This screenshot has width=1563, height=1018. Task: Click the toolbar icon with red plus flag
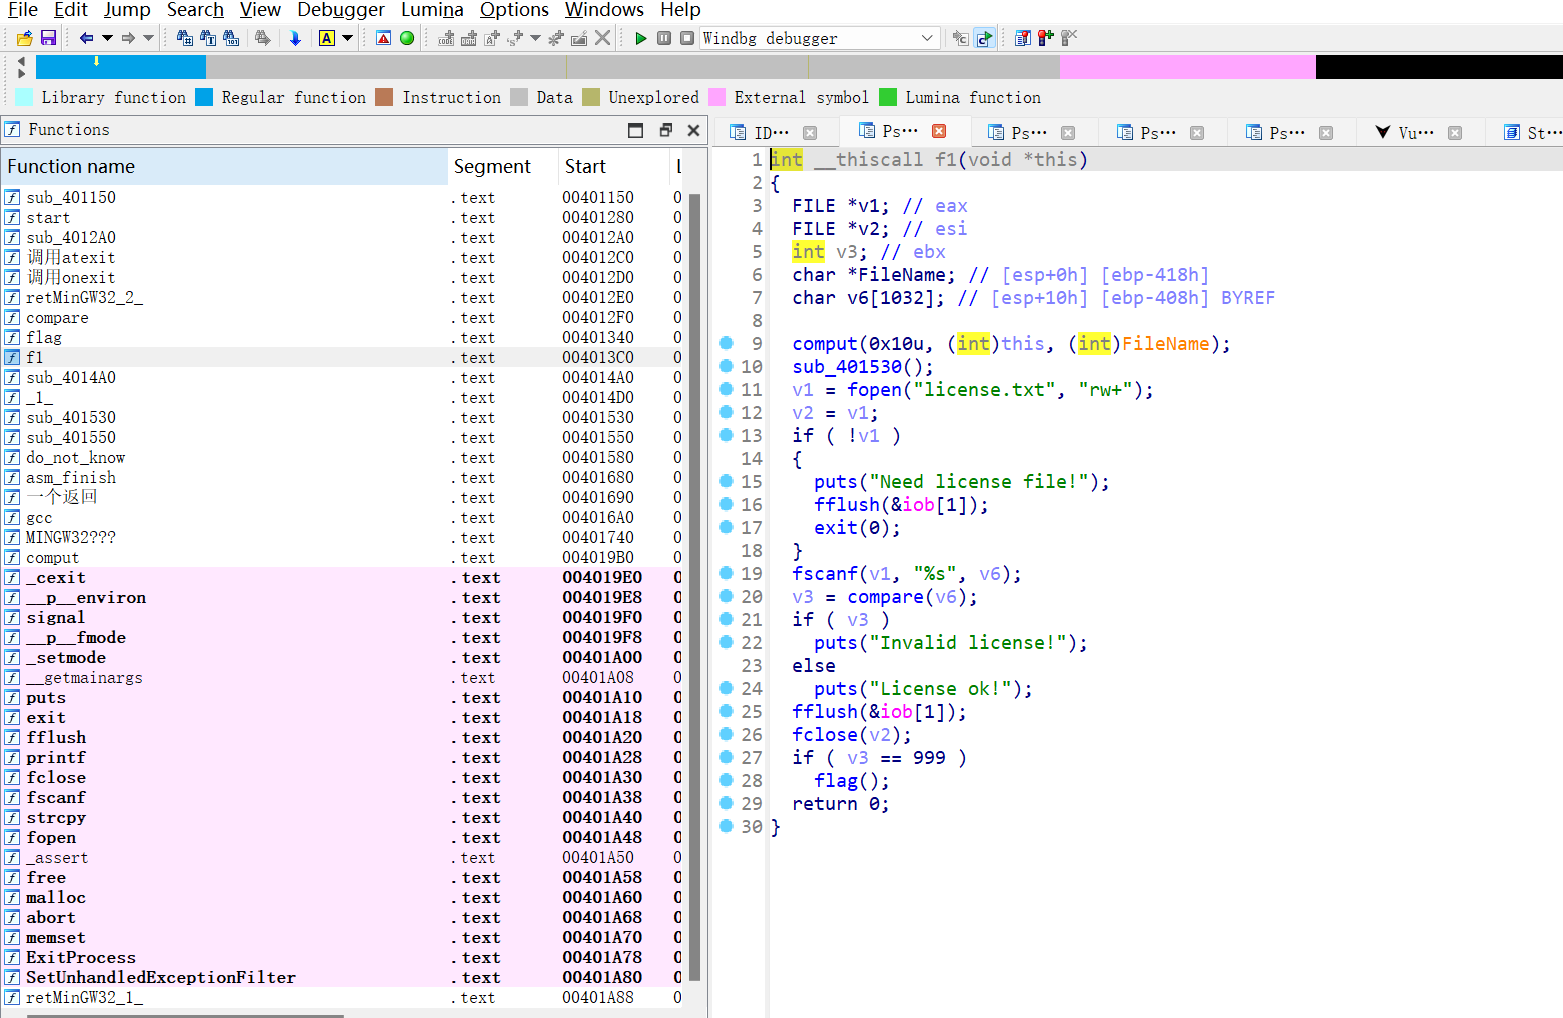1046,38
